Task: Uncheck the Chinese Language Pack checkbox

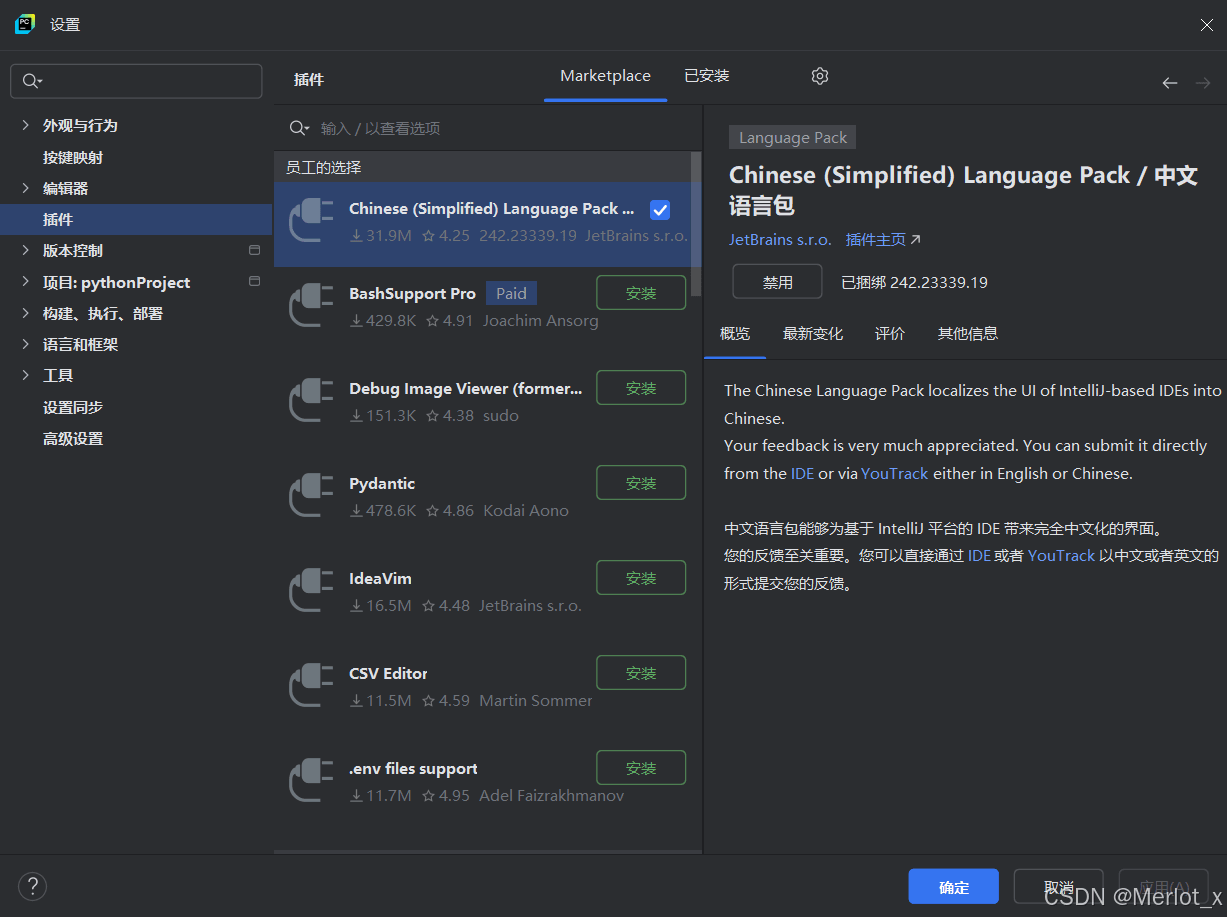Action: (660, 210)
